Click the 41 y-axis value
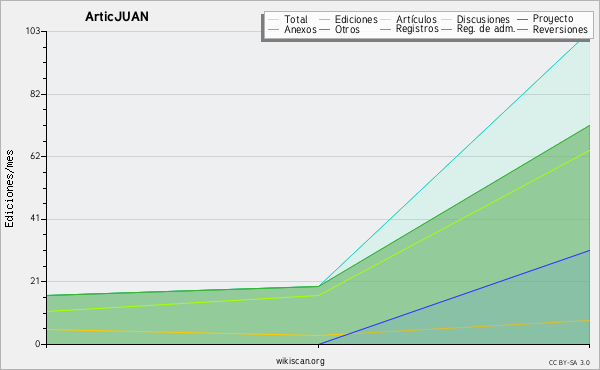 35,219
